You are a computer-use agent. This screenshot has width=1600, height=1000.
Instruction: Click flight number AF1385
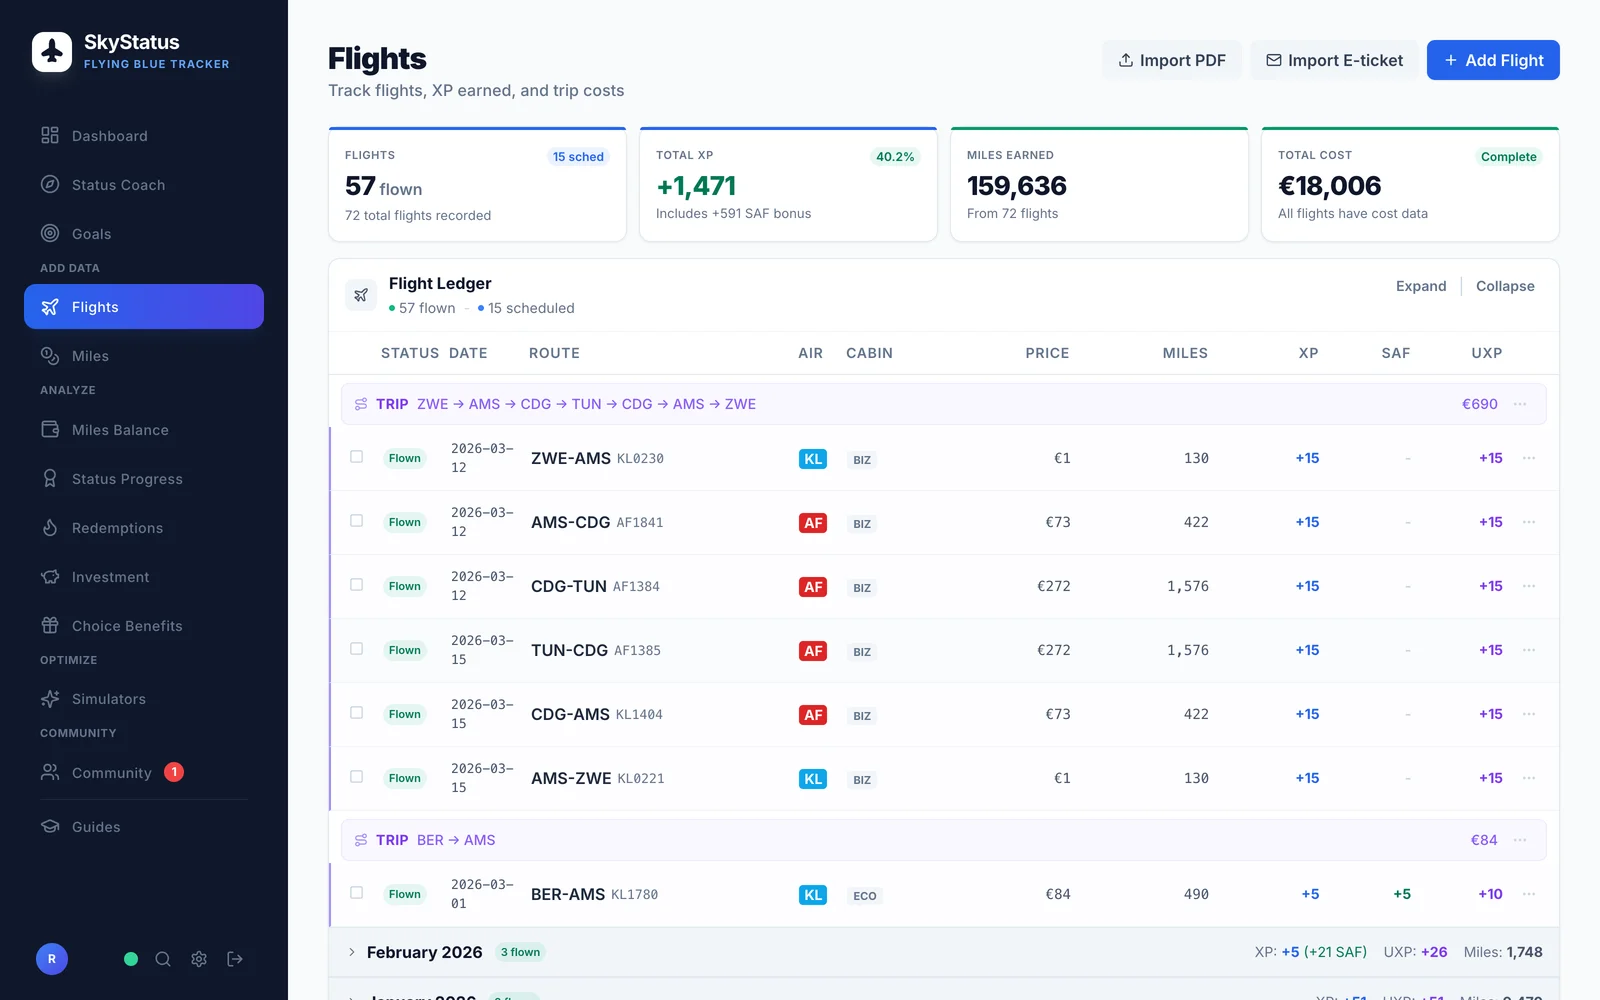[x=637, y=651]
